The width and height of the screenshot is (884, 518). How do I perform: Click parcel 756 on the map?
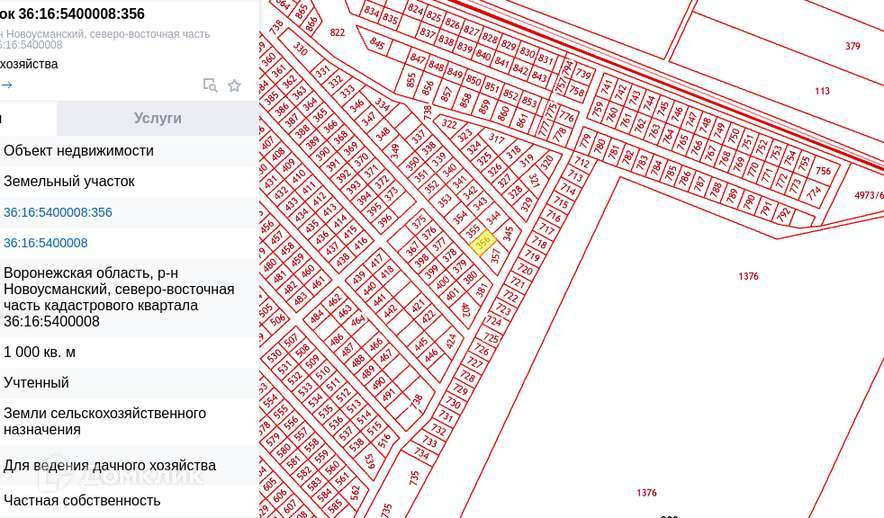[823, 171]
